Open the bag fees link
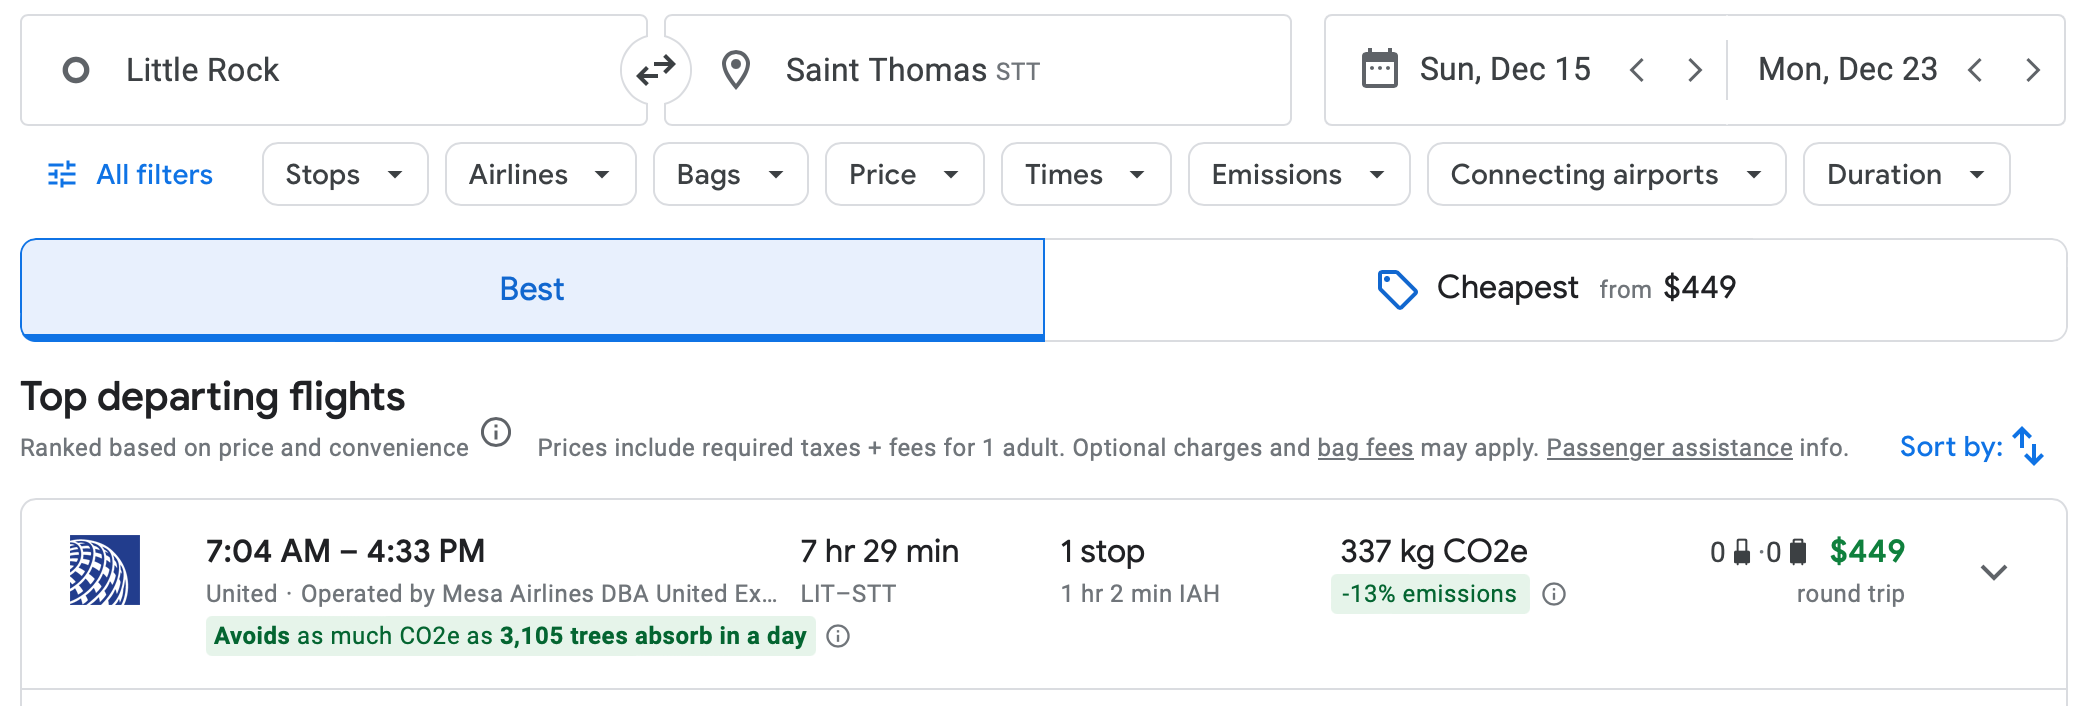The width and height of the screenshot is (2078, 706). pos(1365,448)
